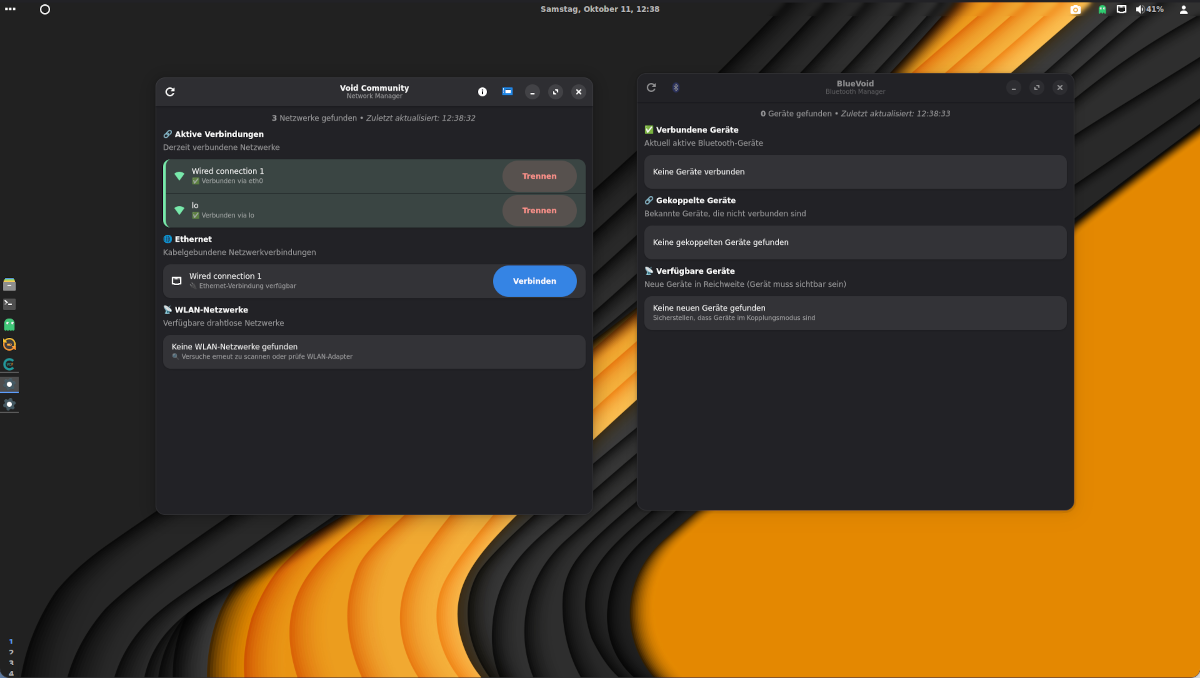Viewport: 1200px width, 678px height.
Task: Open the green ghost app in dock
Action: click(10, 324)
